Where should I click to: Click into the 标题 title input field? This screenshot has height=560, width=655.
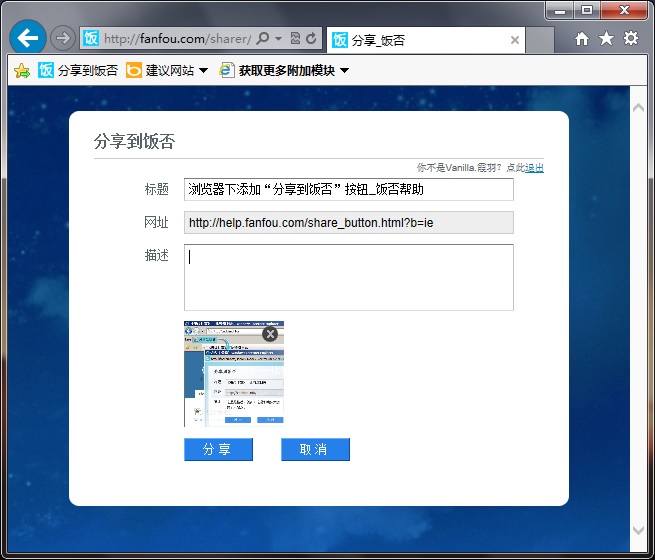348,190
